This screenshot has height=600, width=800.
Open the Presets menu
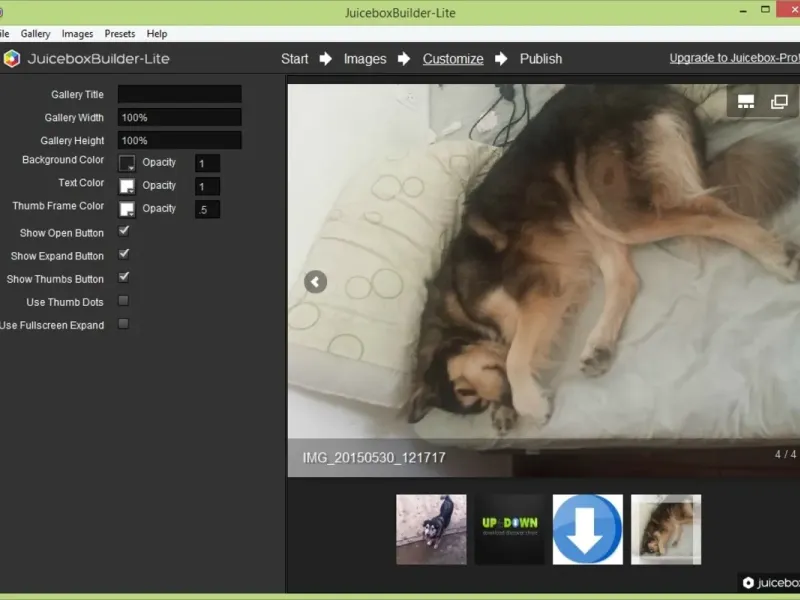click(x=120, y=34)
